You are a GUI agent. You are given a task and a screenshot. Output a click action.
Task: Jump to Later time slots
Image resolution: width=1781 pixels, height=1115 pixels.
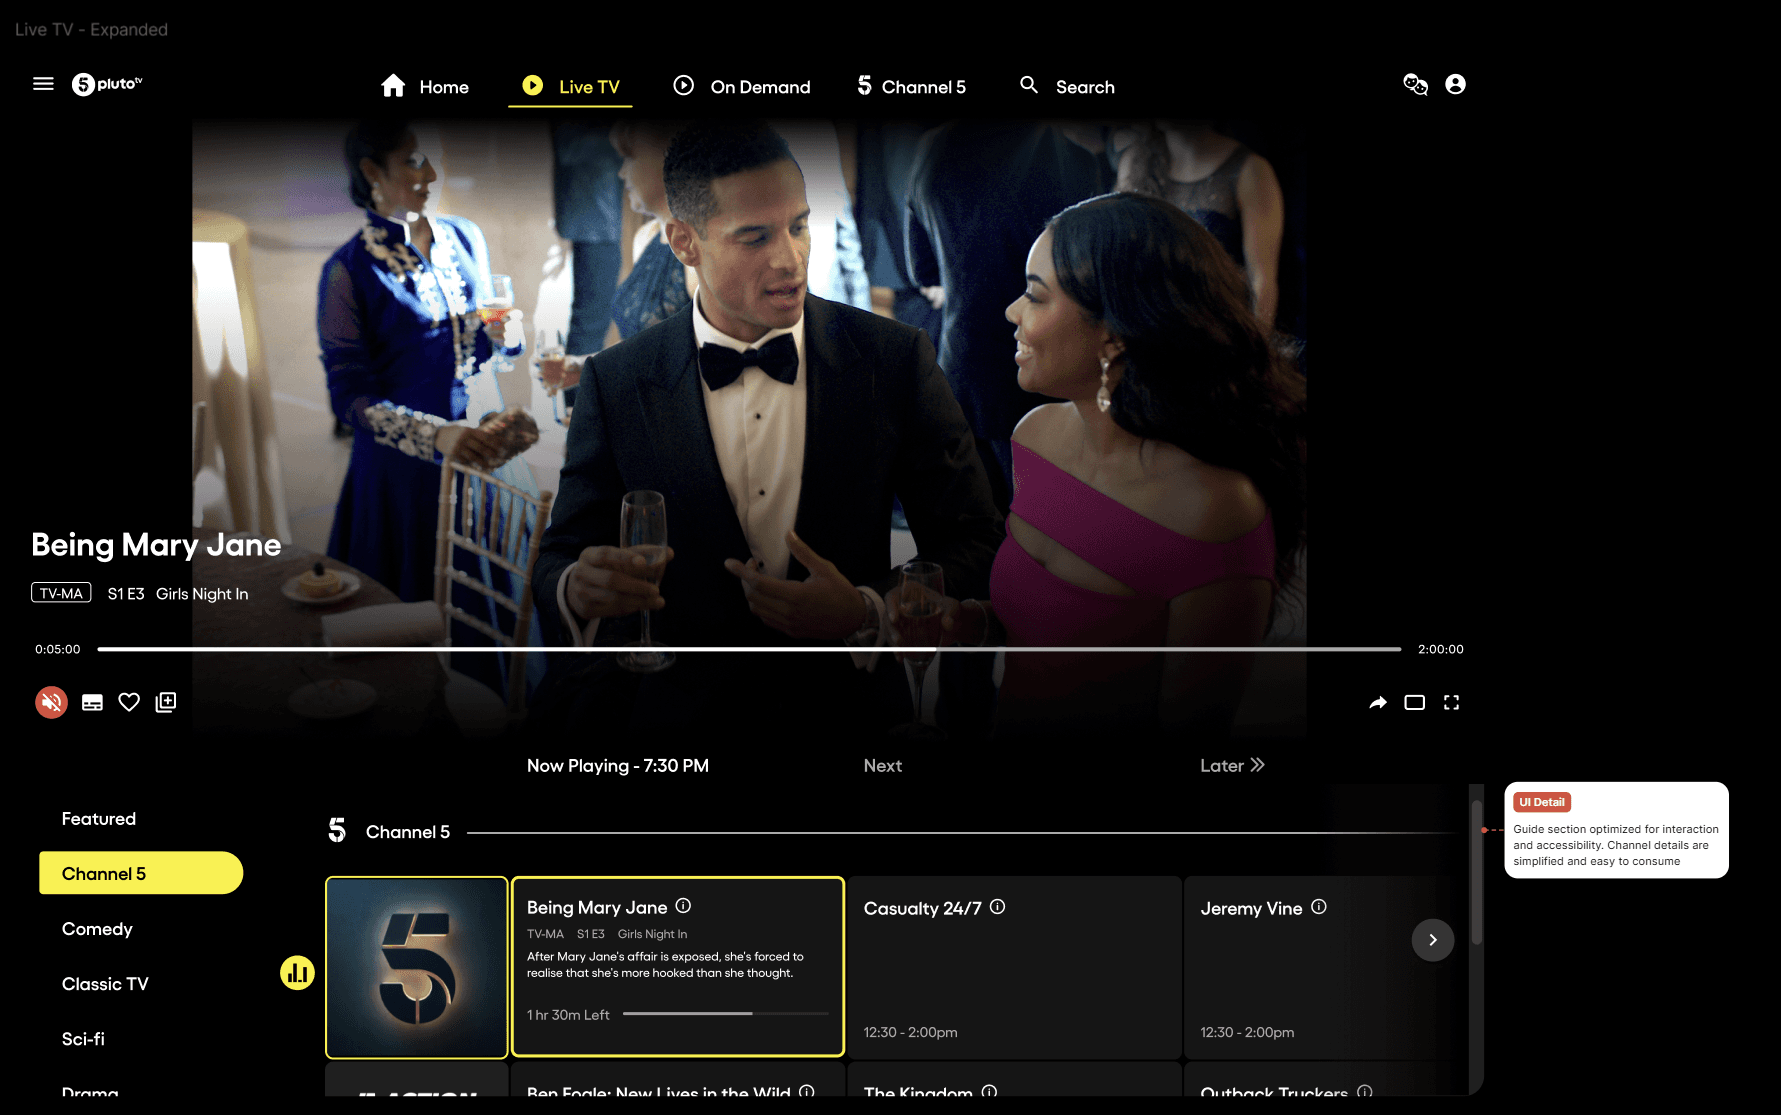pyautogui.click(x=1232, y=766)
